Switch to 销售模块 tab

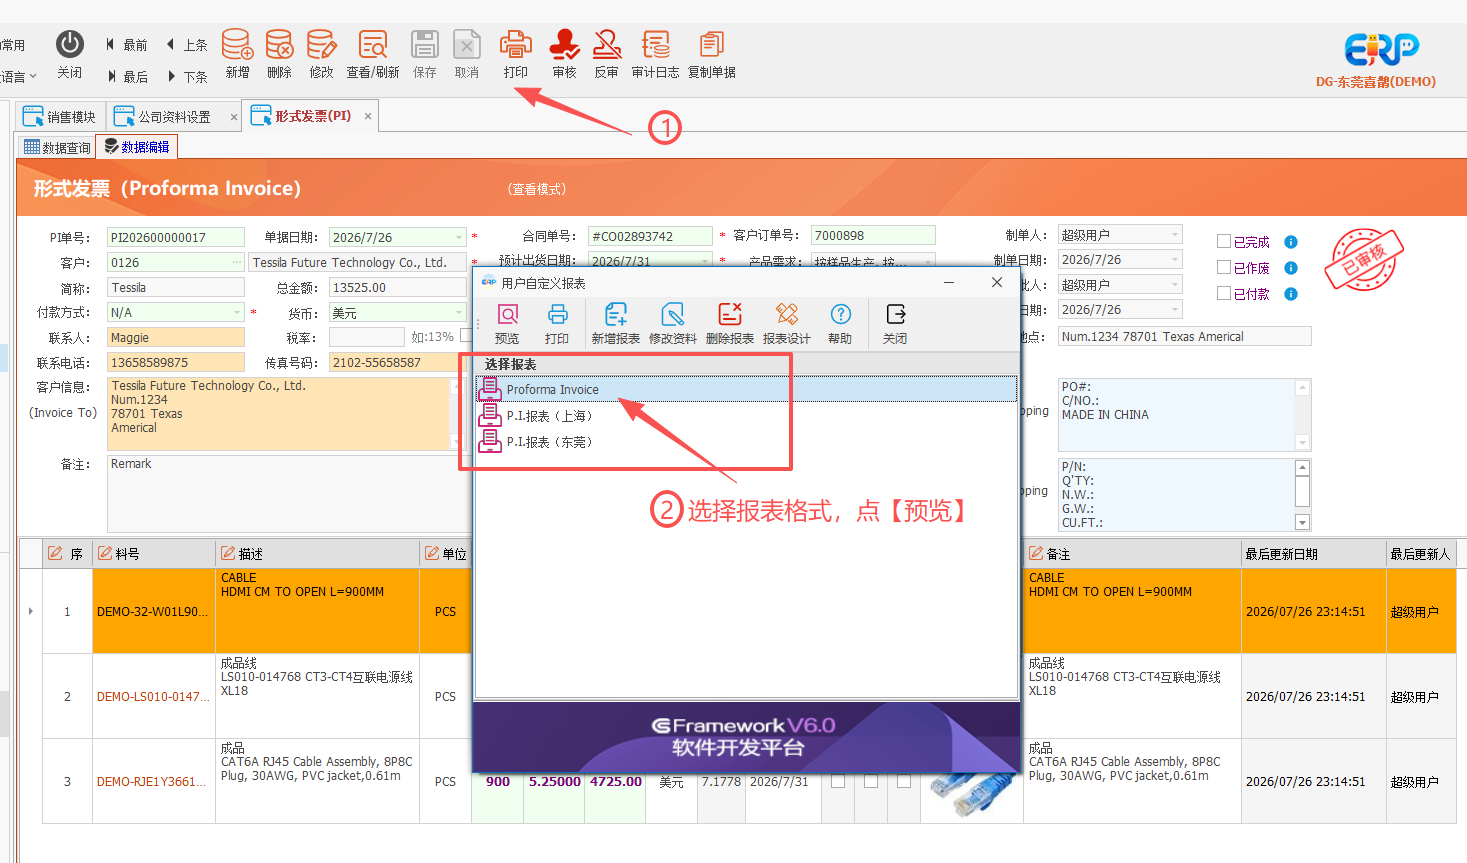59,117
